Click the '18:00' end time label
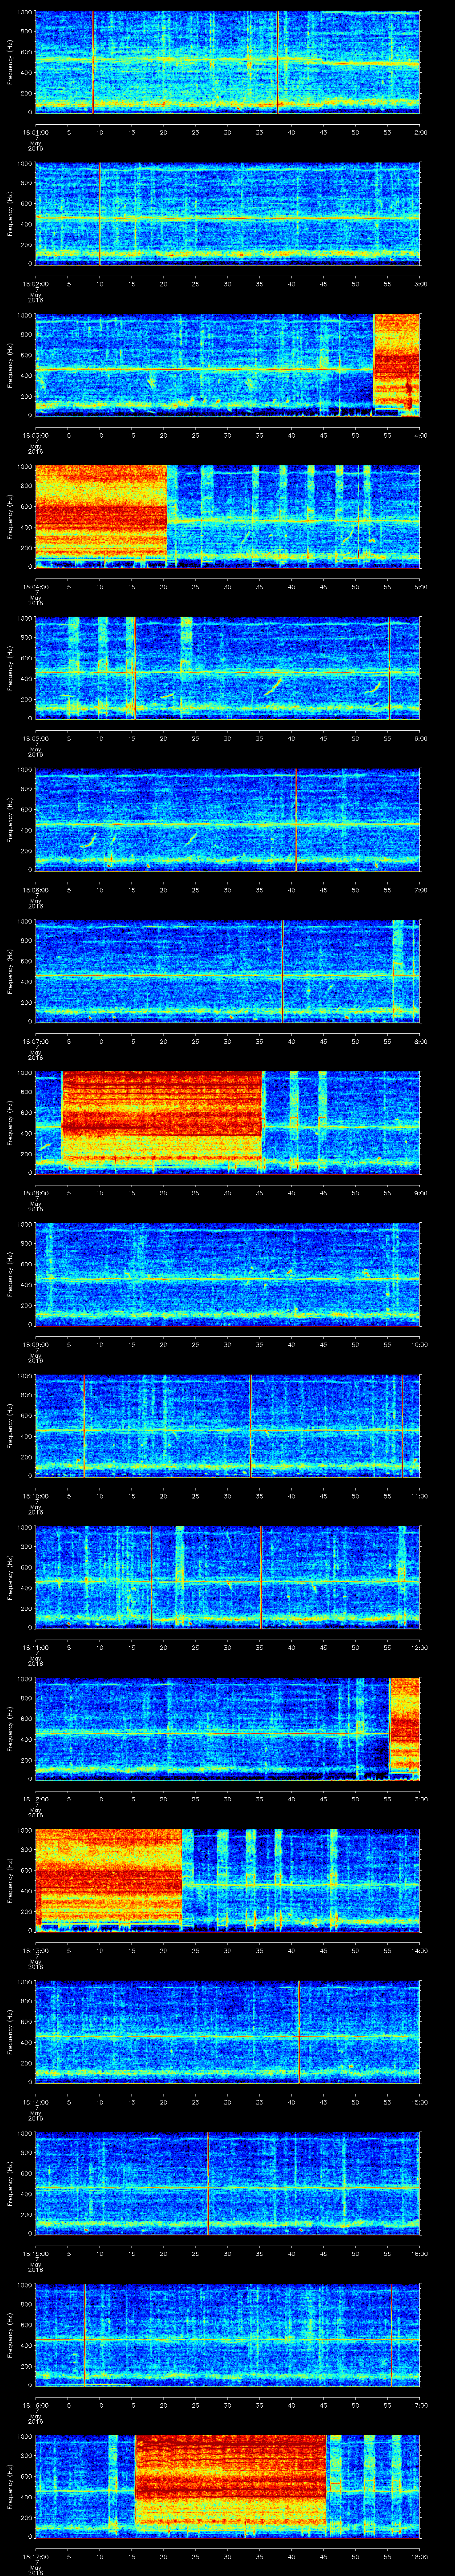 [x=420, y=2556]
